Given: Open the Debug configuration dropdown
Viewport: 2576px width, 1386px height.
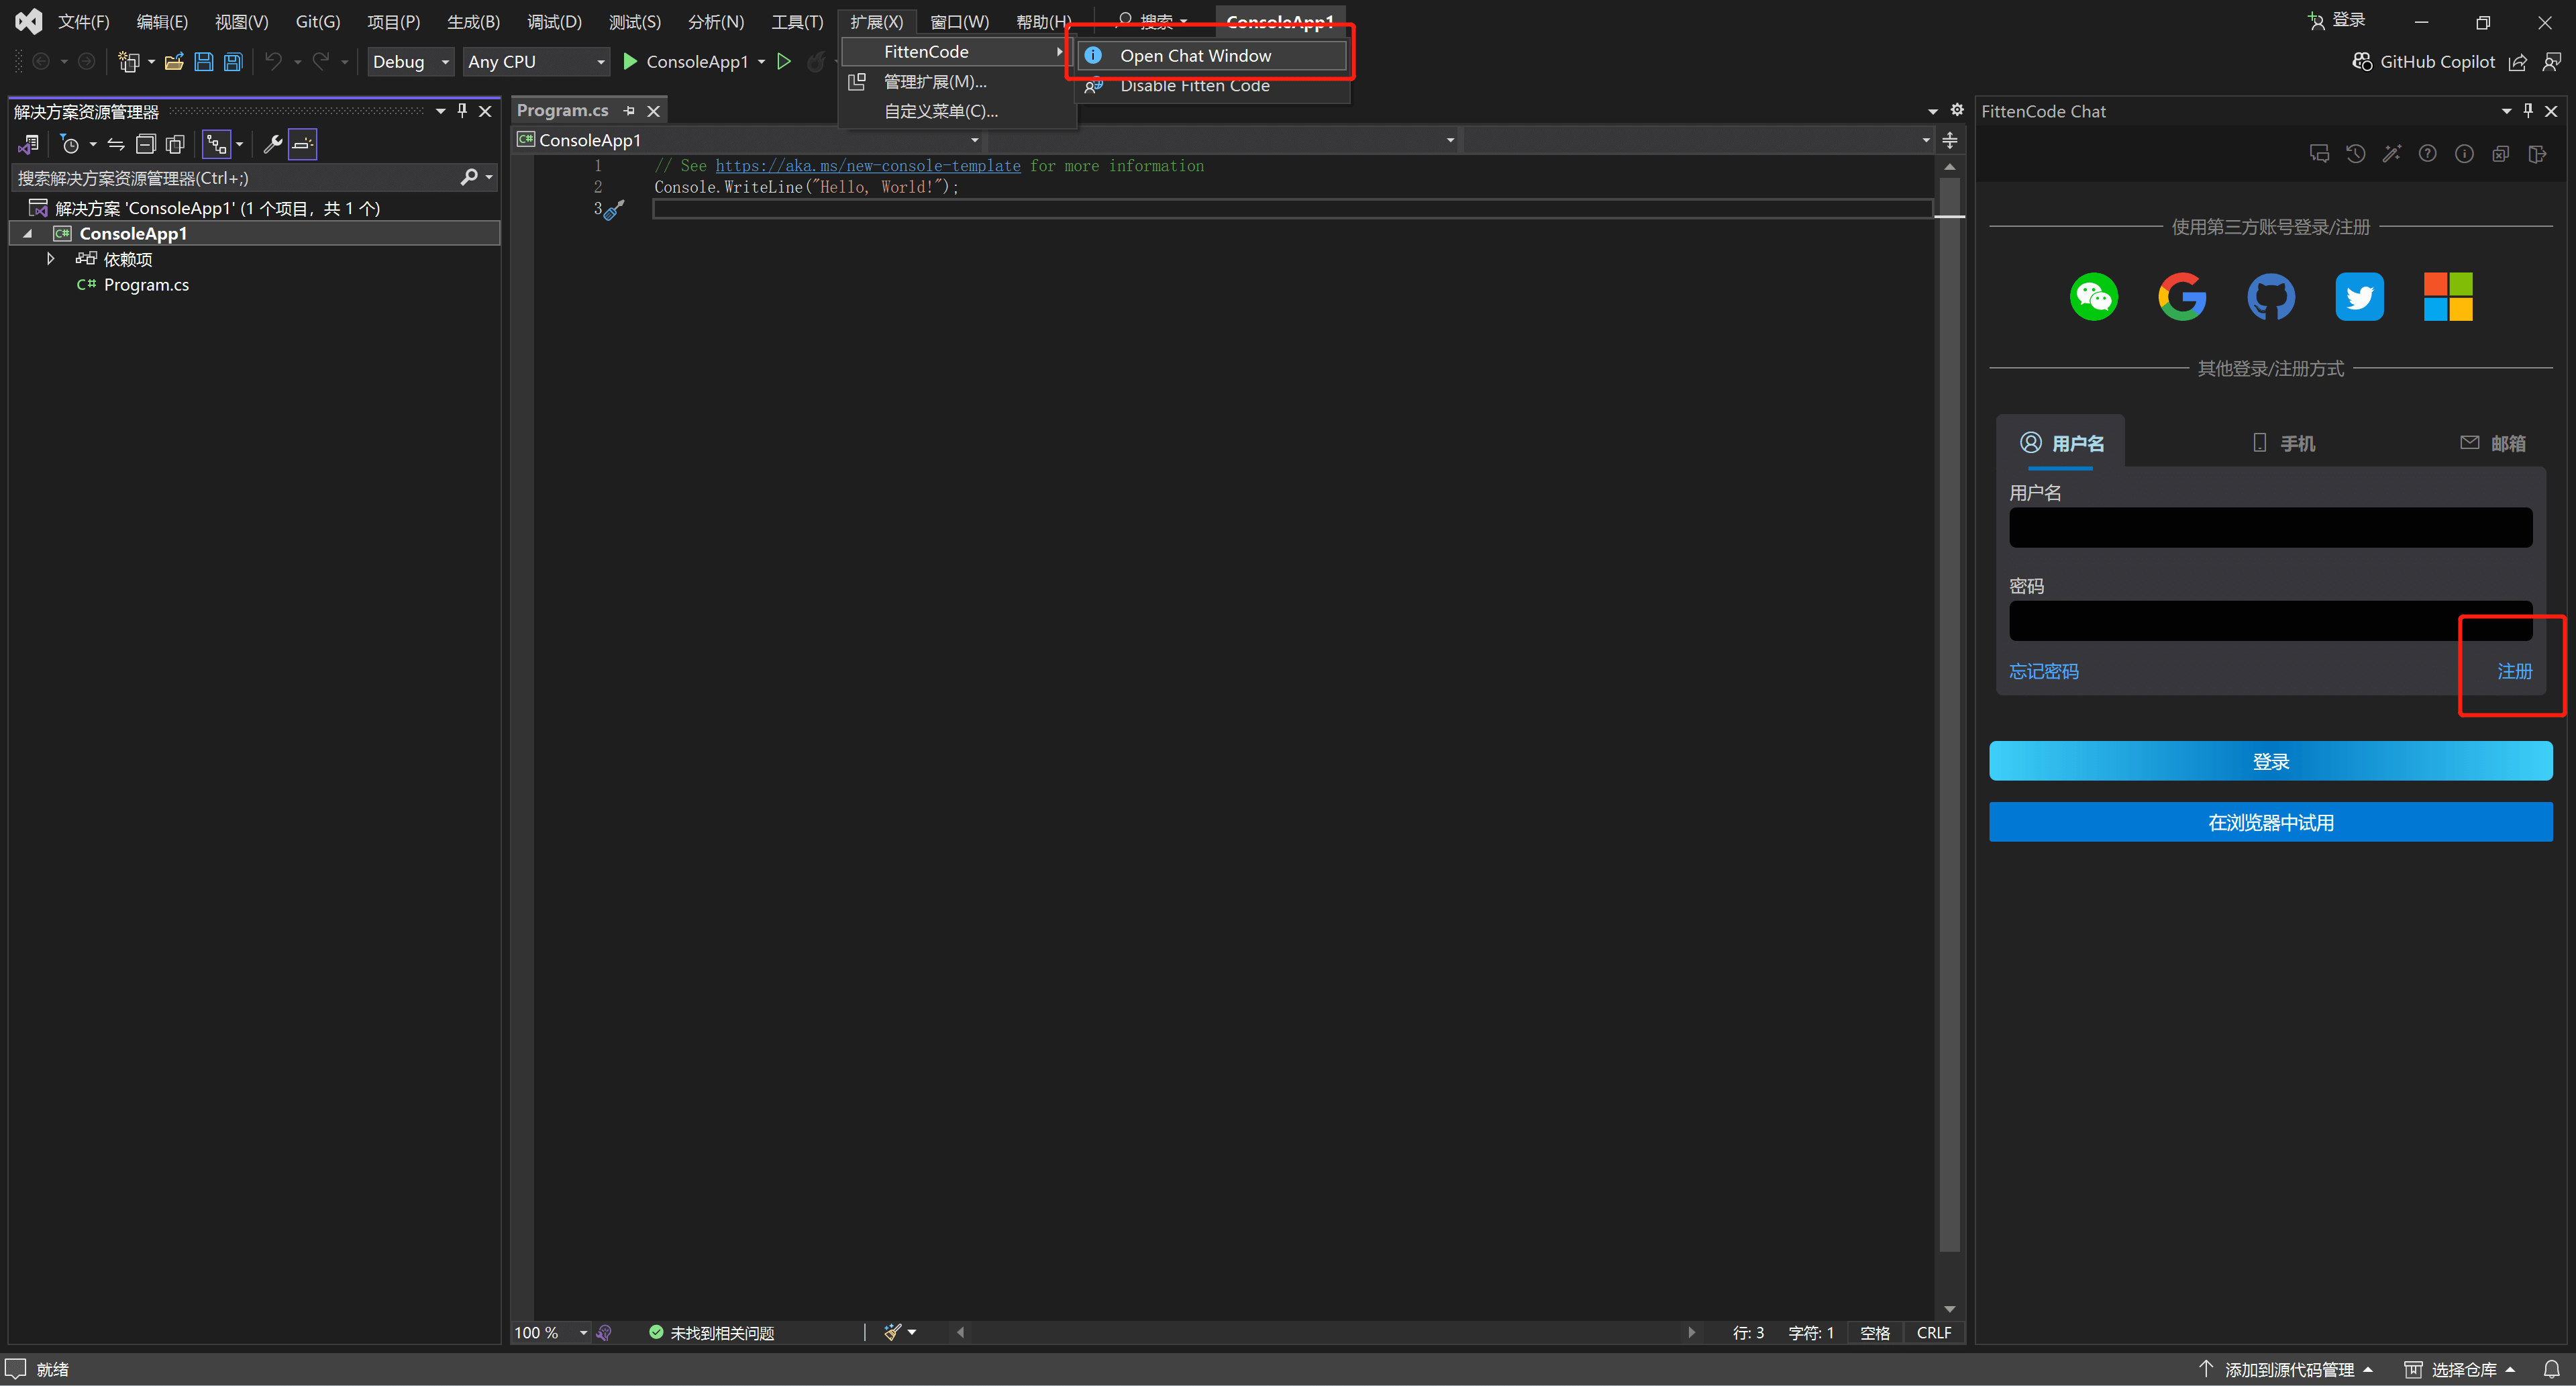Looking at the screenshot, I should click(411, 62).
